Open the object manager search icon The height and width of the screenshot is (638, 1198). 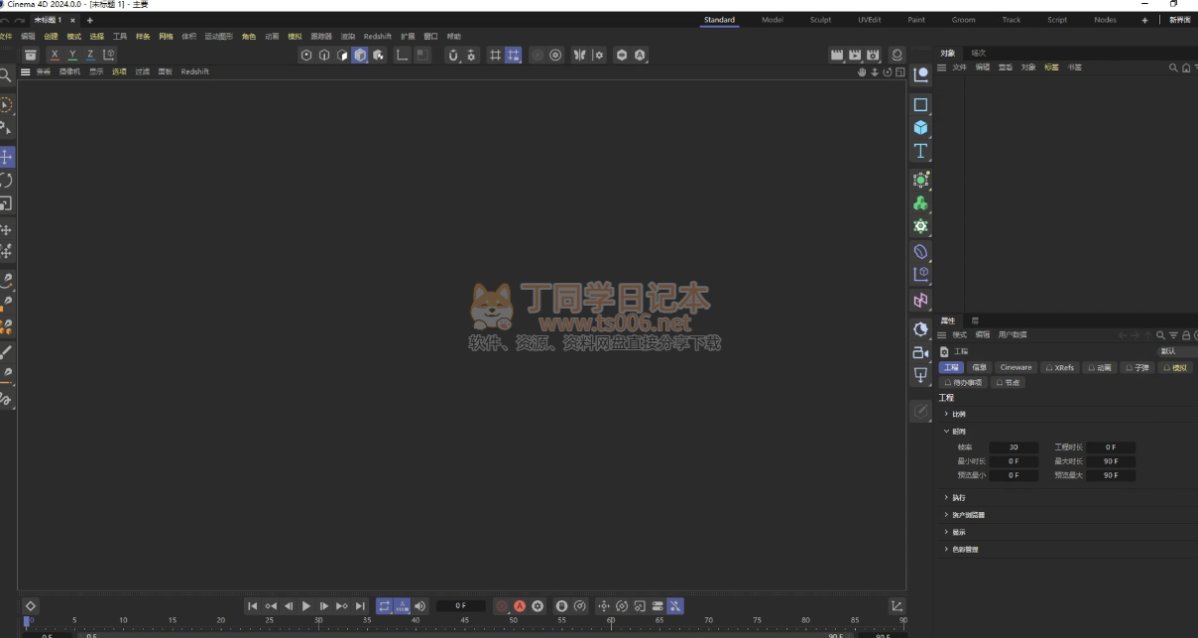click(x=1173, y=68)
